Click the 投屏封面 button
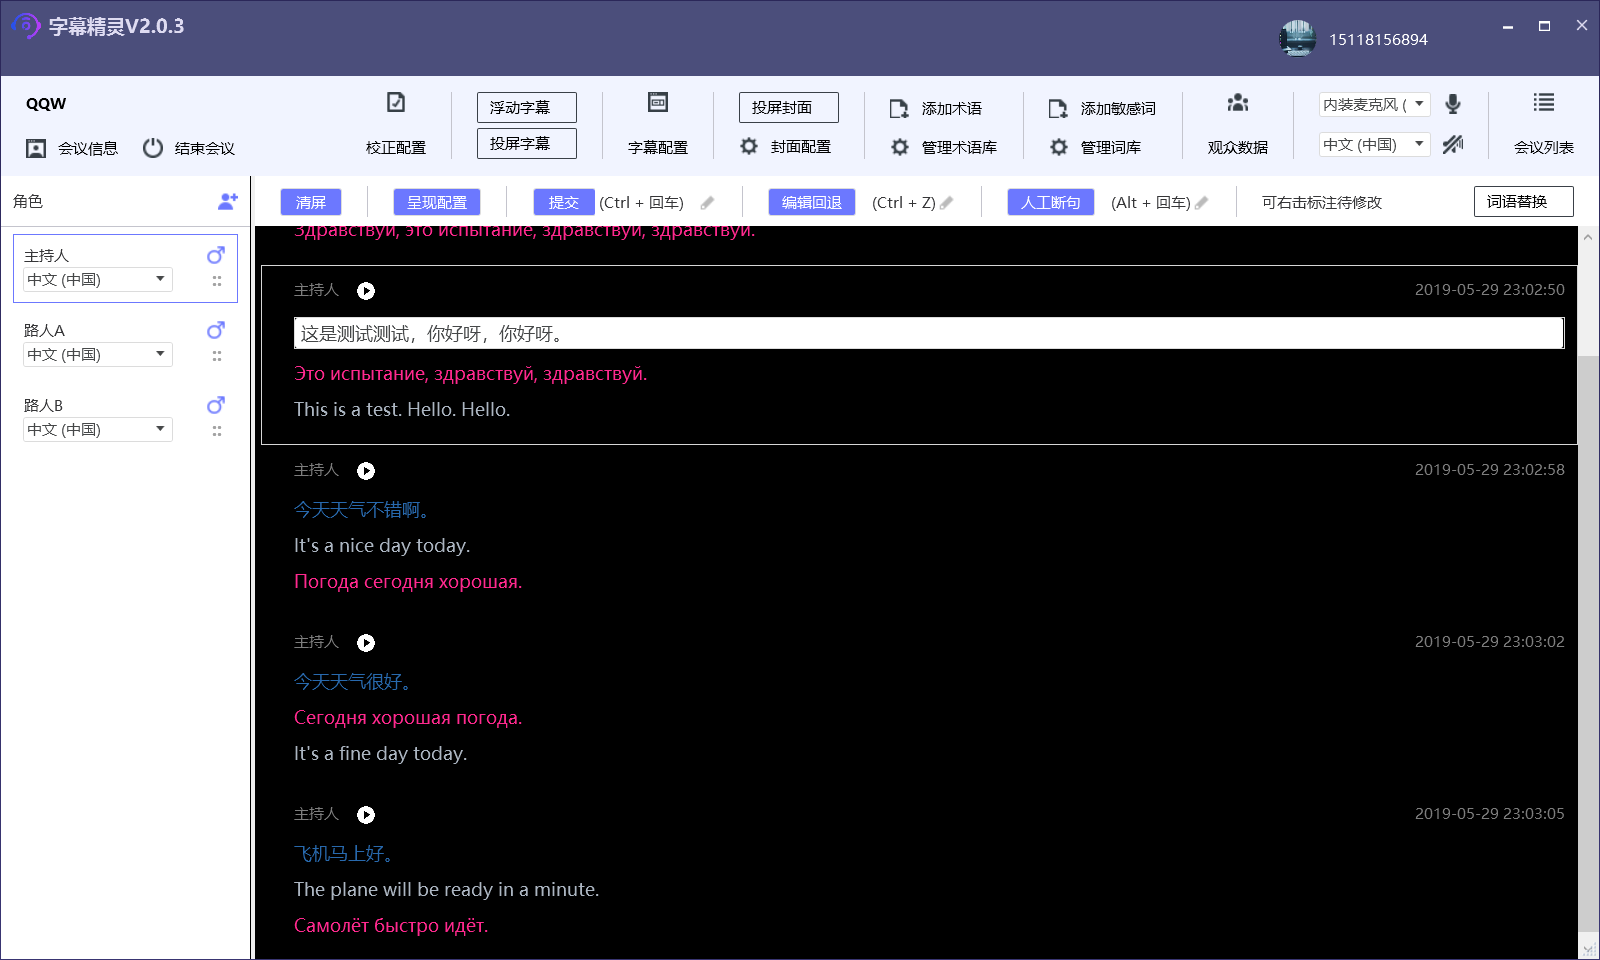The height and width of the screenshot is (960, 1600). (789, 107)
